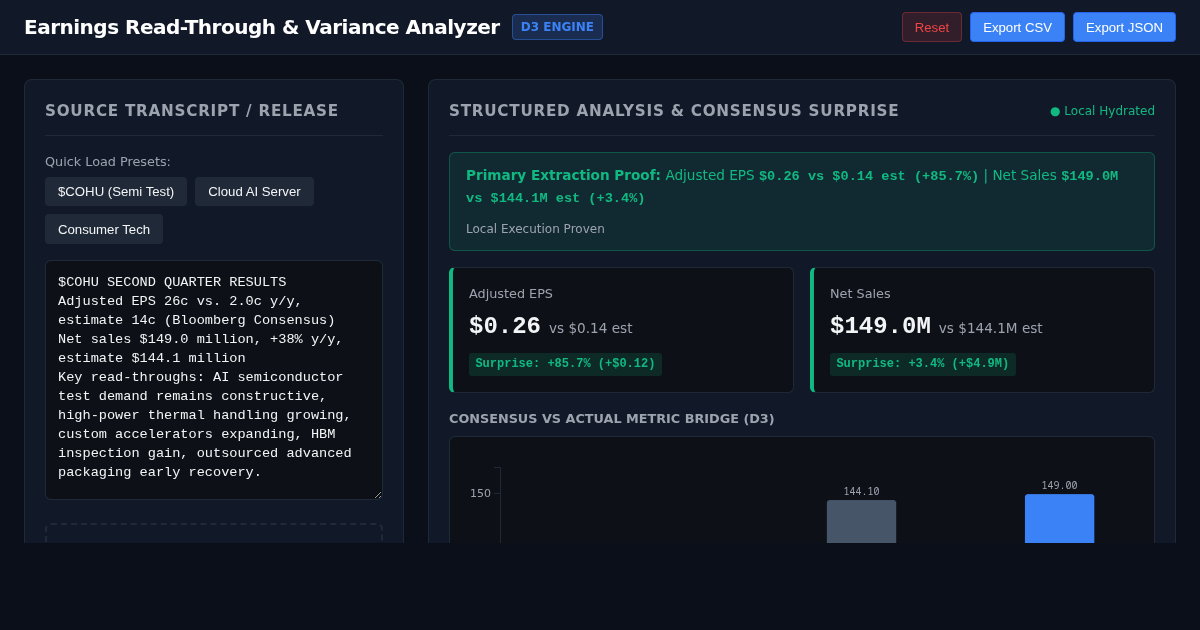
Task: Export results as JSON
Action: 1124,27
